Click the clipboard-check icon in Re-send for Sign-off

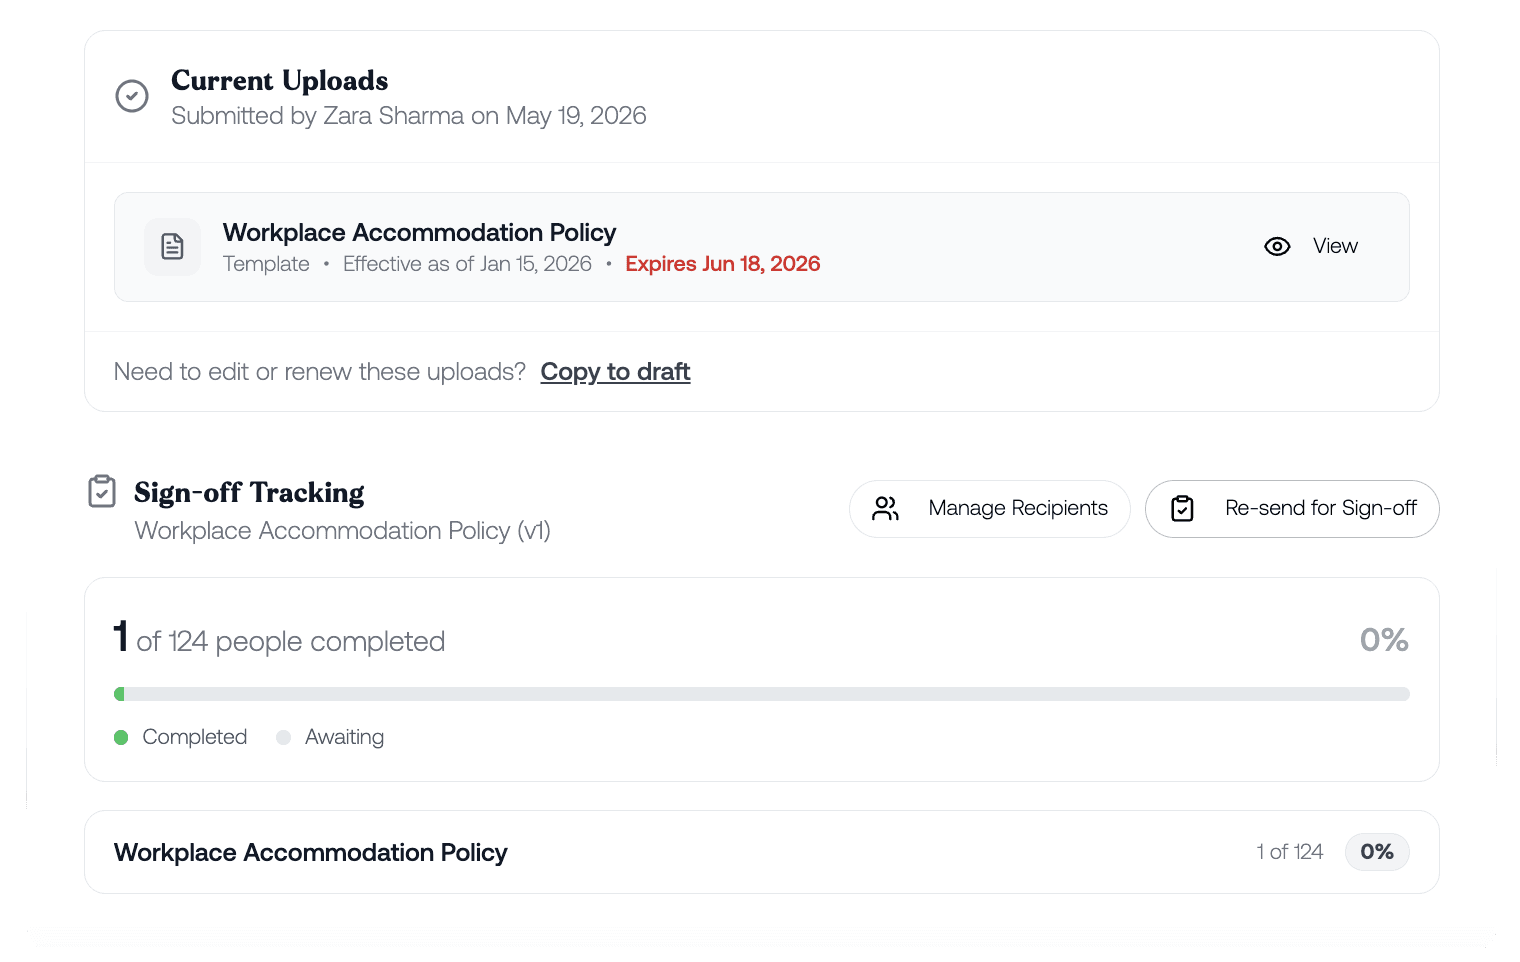coord(1182,509)
